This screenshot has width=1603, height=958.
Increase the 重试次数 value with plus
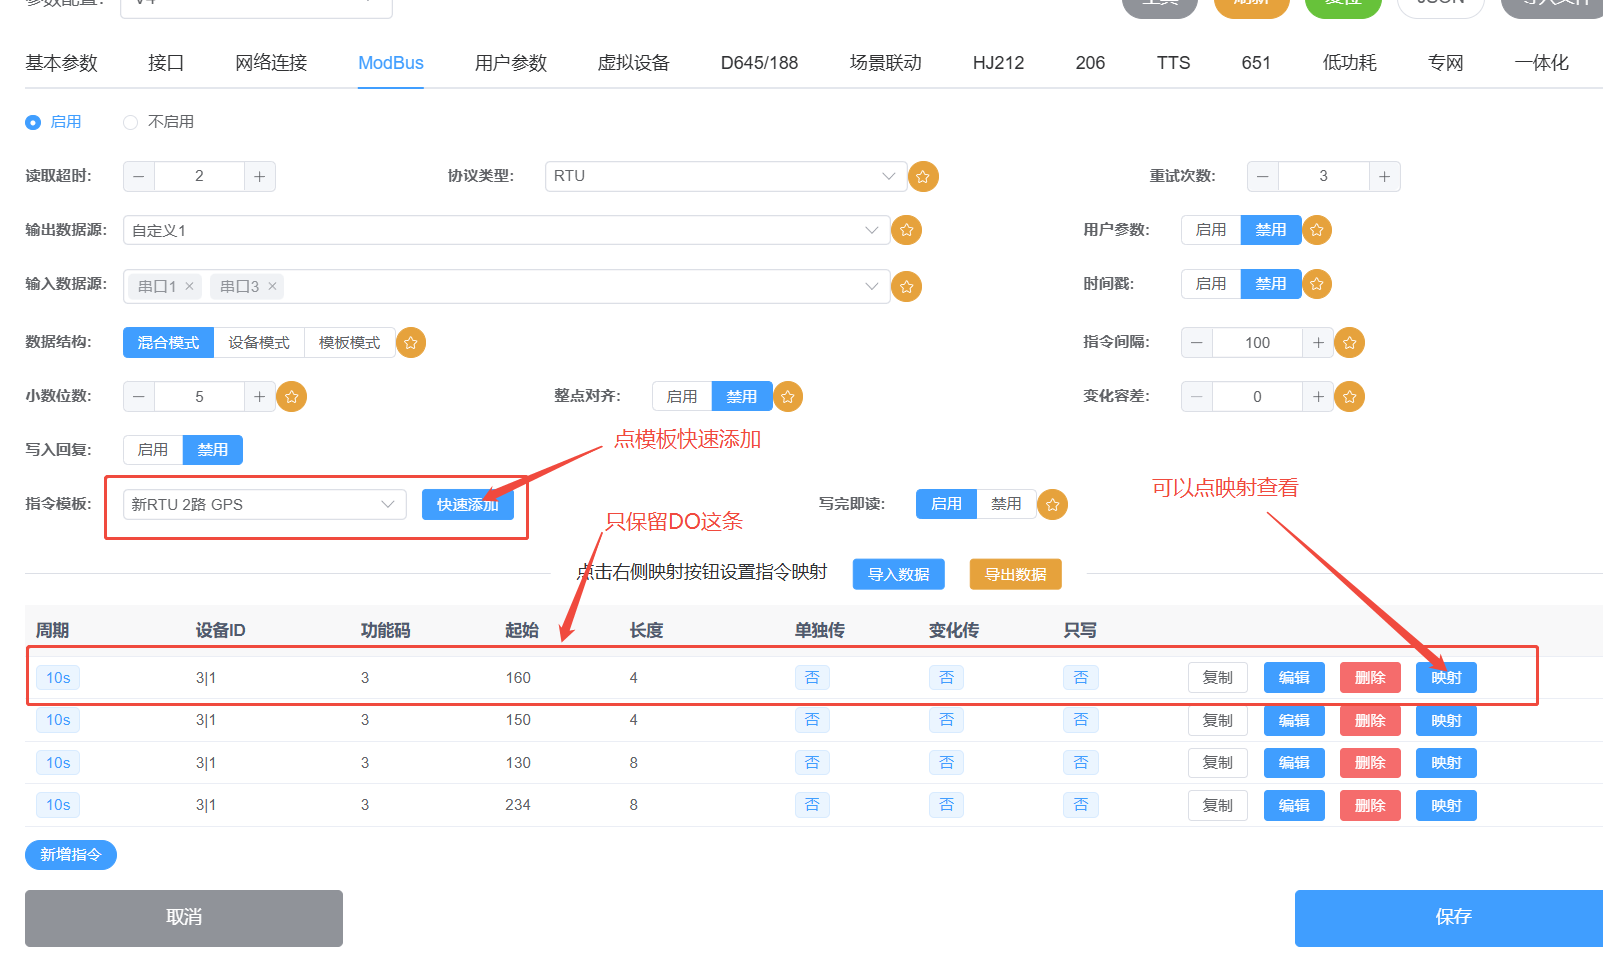[1384, 176]
